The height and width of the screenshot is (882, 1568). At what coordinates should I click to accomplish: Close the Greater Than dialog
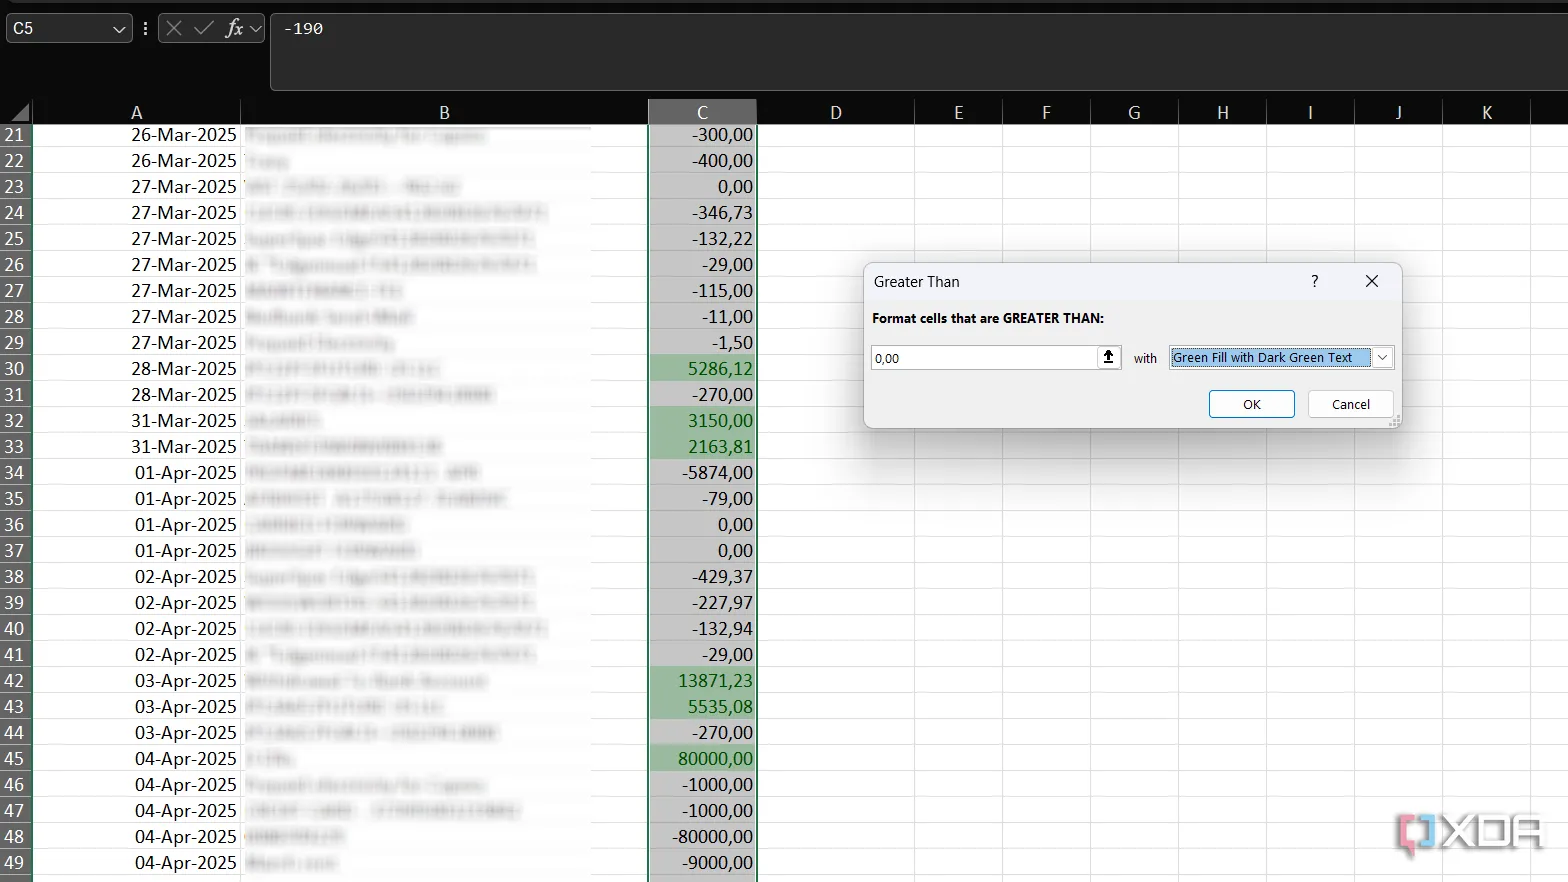(1372, 281)
